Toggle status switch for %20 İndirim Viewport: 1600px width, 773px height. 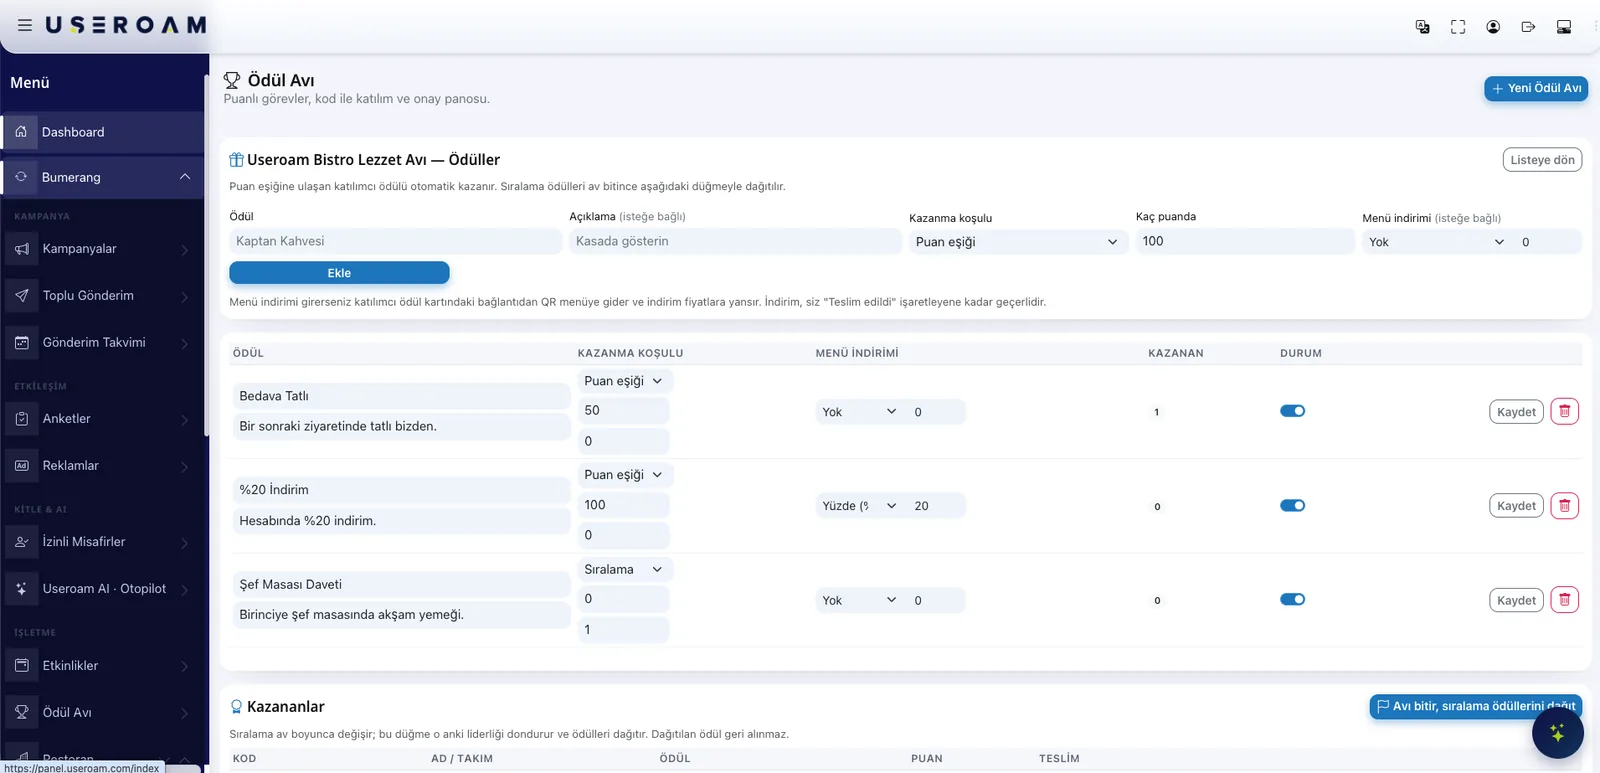point(1292,506)
